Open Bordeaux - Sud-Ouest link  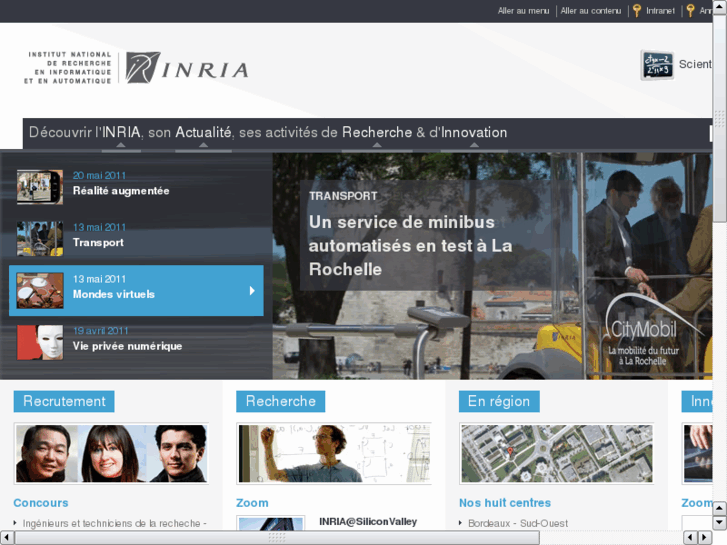click(x=518, y=524)
